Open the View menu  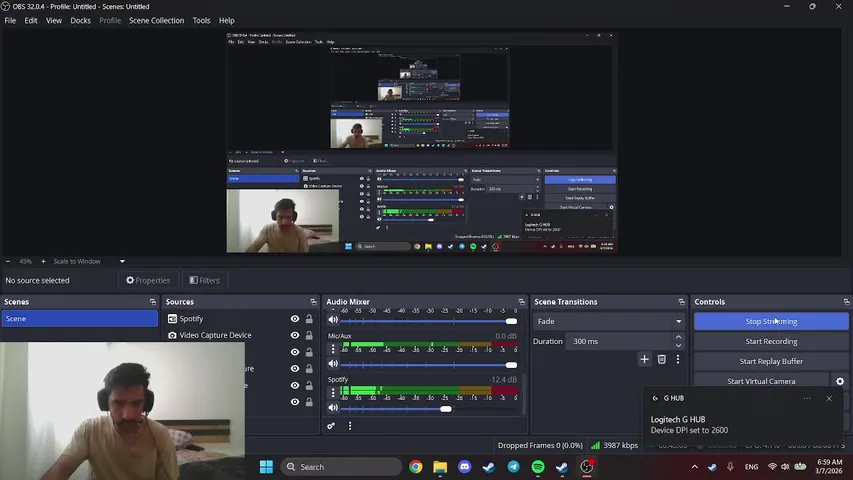coord(54,21)
